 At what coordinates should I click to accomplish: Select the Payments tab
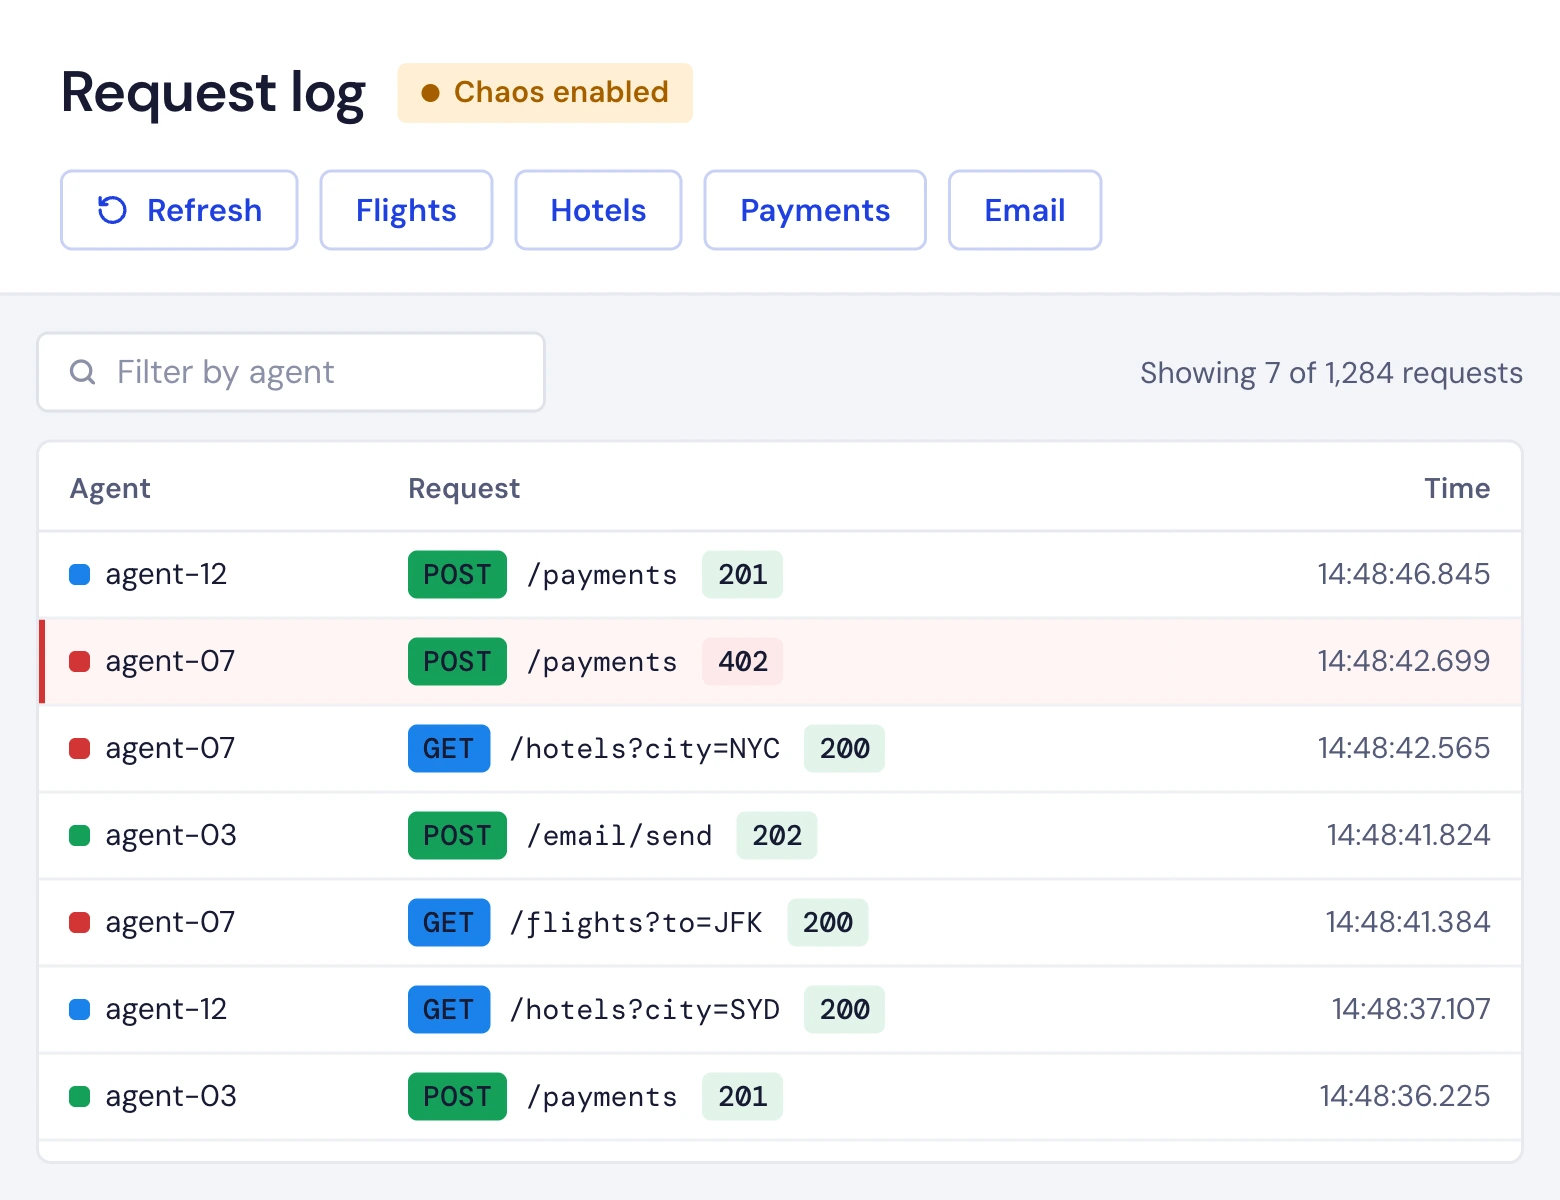click(x=815, y=210)
